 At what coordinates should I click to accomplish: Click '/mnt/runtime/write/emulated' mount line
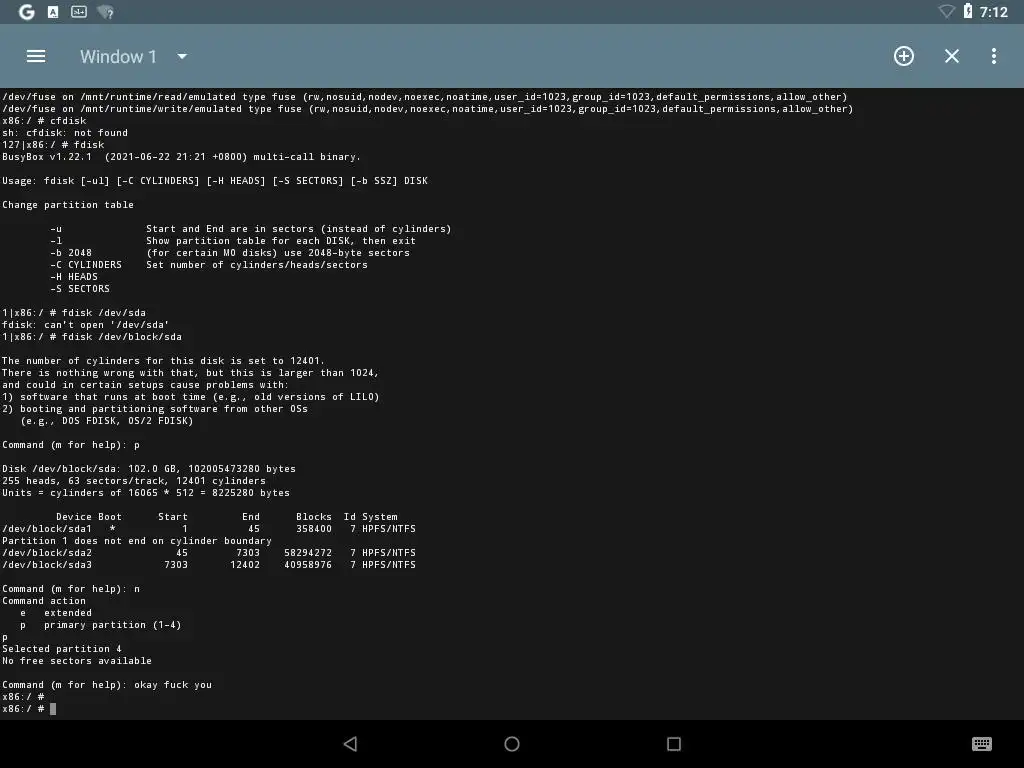pos(427,108)
